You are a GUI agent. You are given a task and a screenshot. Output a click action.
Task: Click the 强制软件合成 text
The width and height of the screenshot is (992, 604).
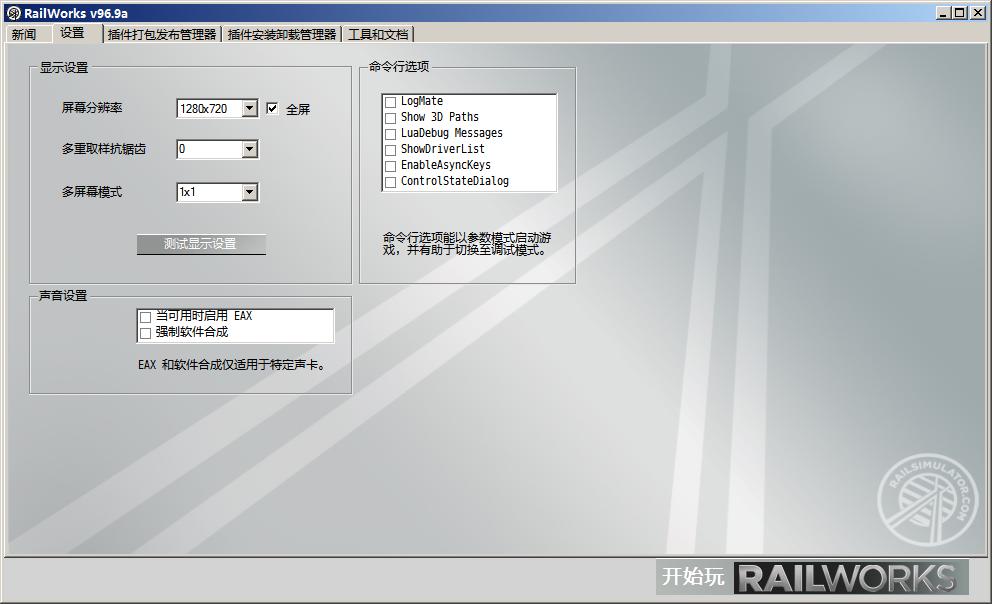click(192, 332)
